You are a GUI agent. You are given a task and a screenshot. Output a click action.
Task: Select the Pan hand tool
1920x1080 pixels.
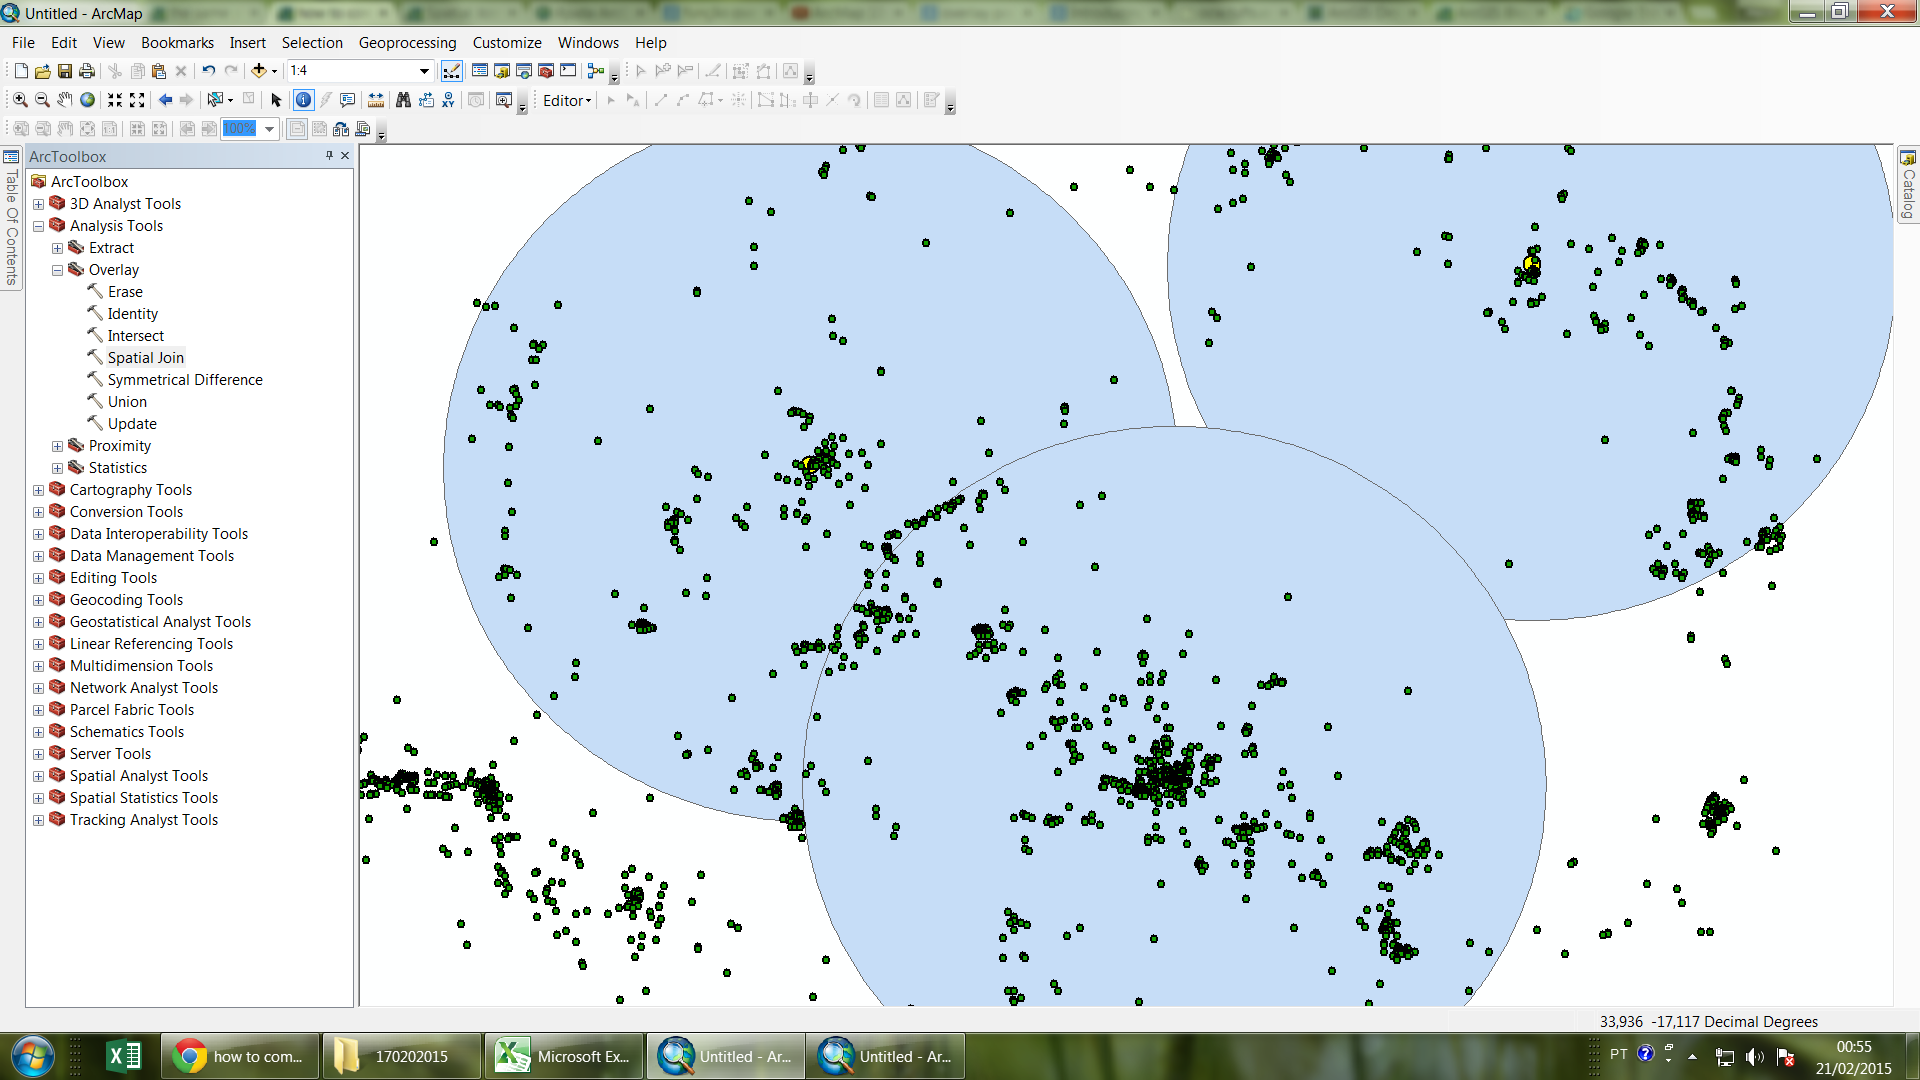64,100
